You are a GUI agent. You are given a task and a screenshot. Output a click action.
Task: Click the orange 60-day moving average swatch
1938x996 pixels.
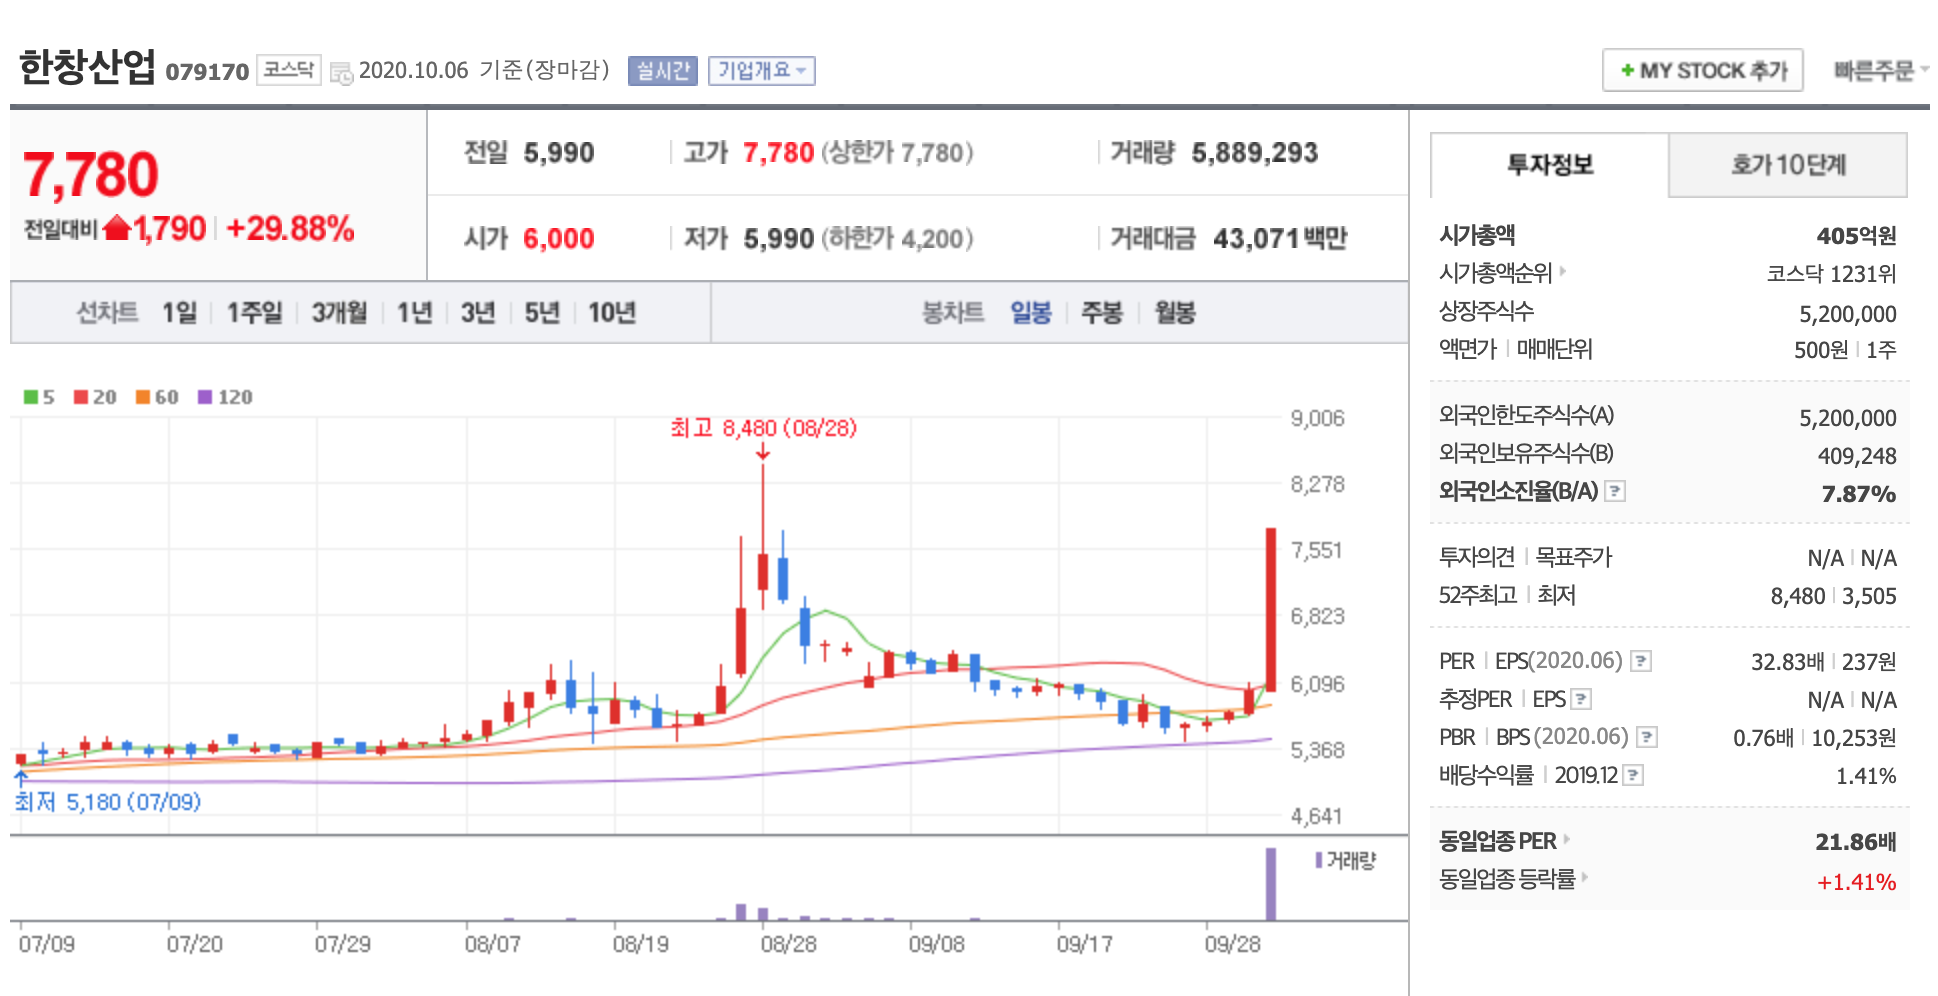tap(143, 397)
